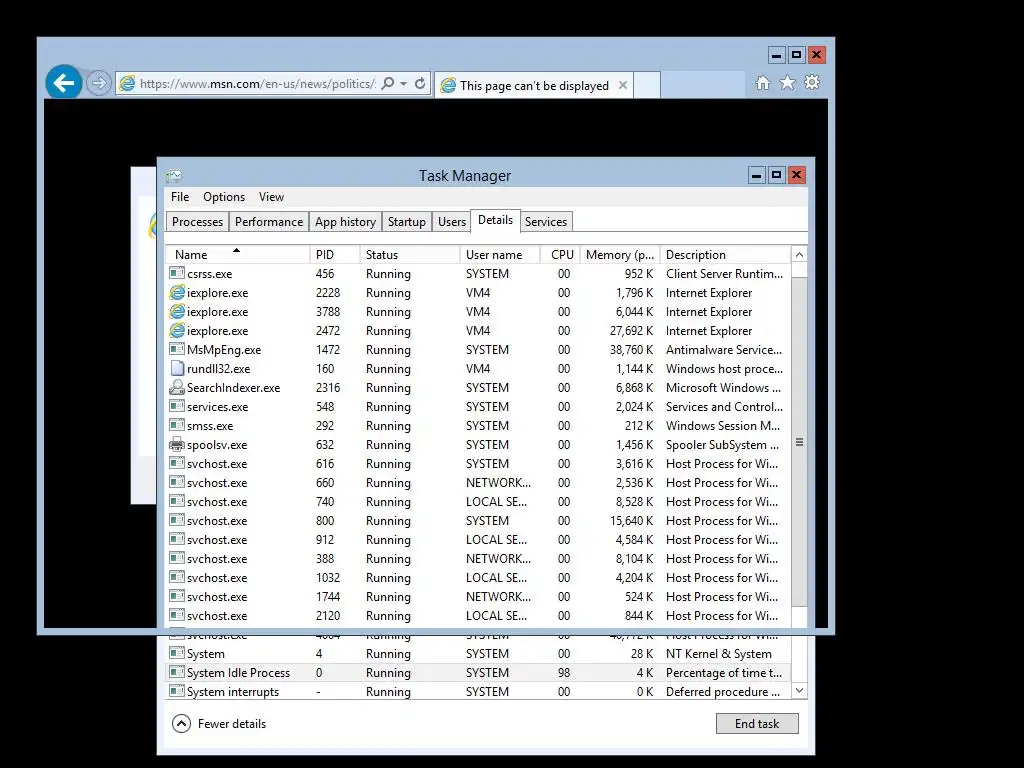
Task: Click the search magnifier in address bar
Action: pyautogui.click(x=388, y=84)
